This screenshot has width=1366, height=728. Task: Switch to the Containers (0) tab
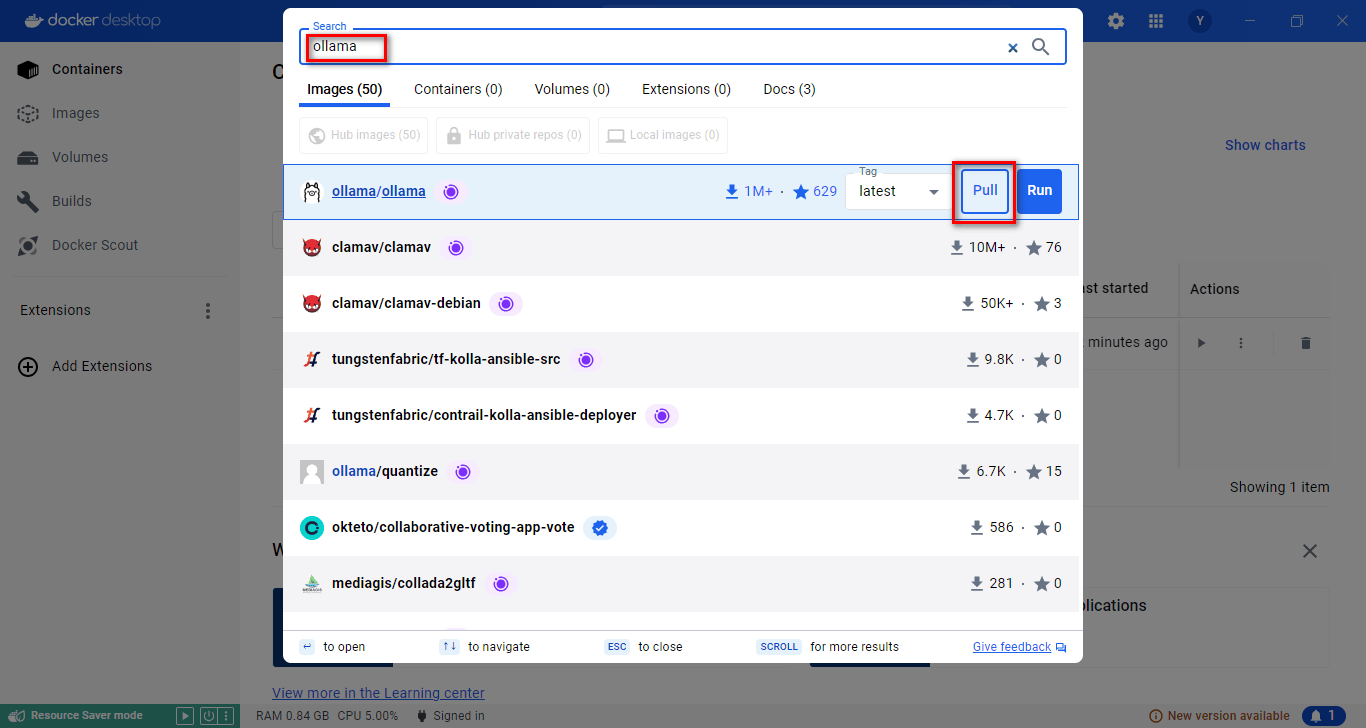[x=458, y=89]
